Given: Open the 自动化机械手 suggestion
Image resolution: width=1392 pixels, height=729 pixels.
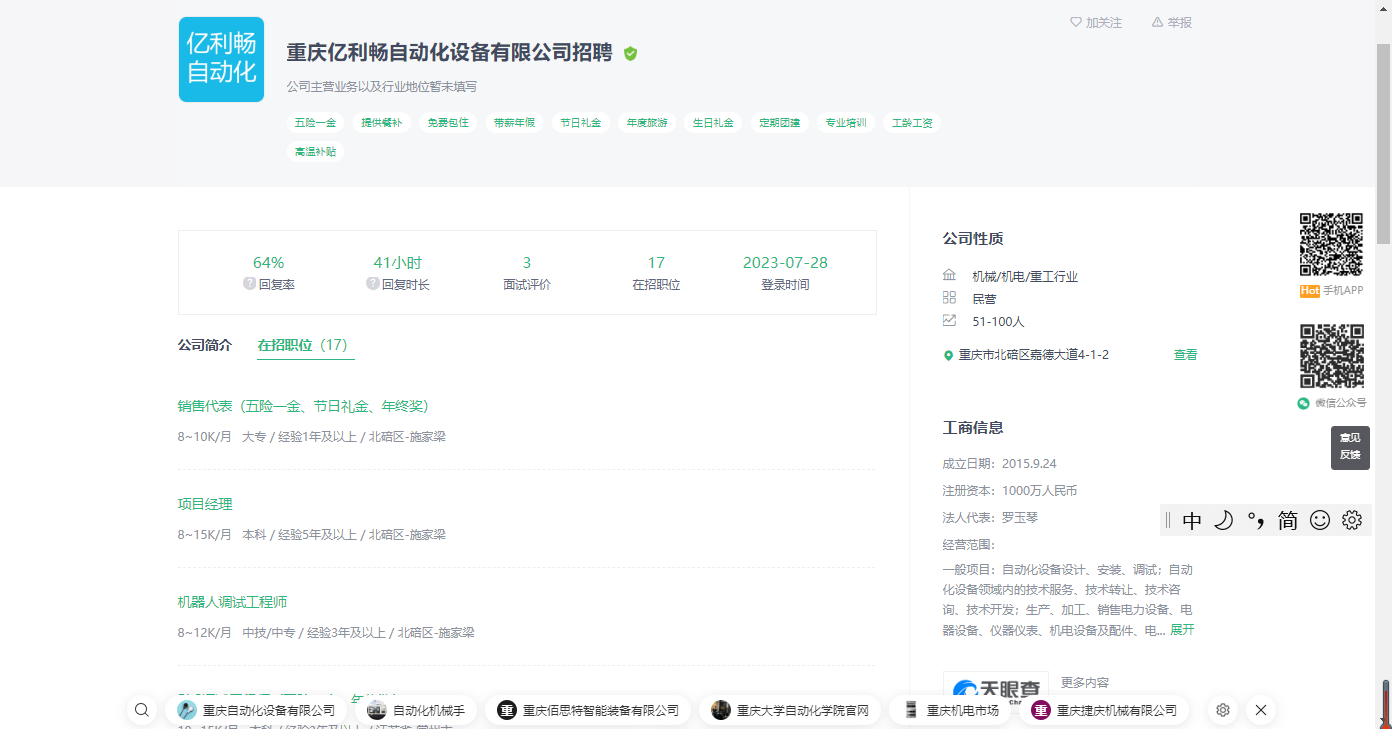Looking at the screenshot, I should pos(416,710).
